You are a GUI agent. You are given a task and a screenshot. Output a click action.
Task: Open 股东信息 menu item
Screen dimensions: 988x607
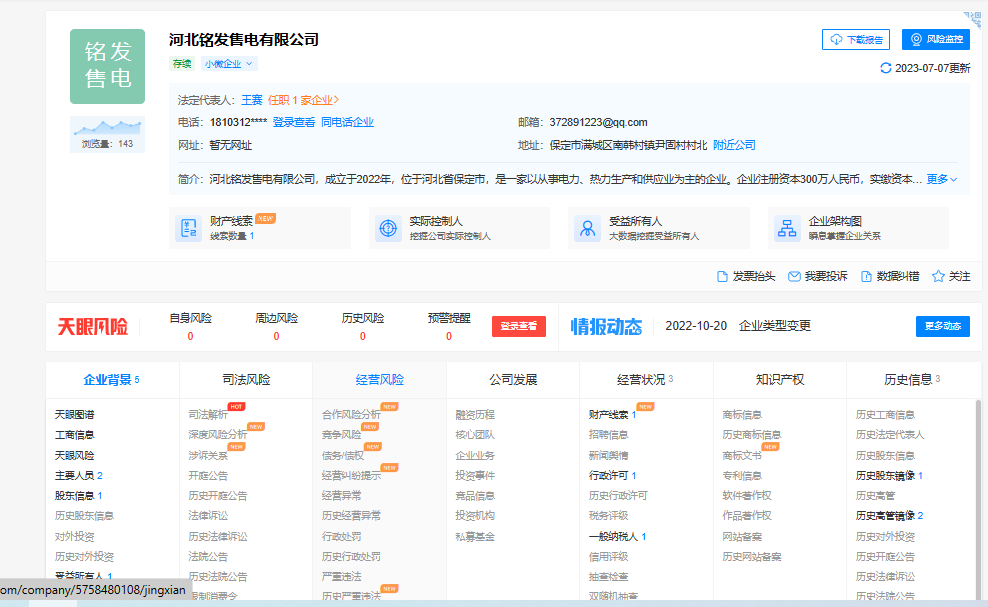[79, 495]
